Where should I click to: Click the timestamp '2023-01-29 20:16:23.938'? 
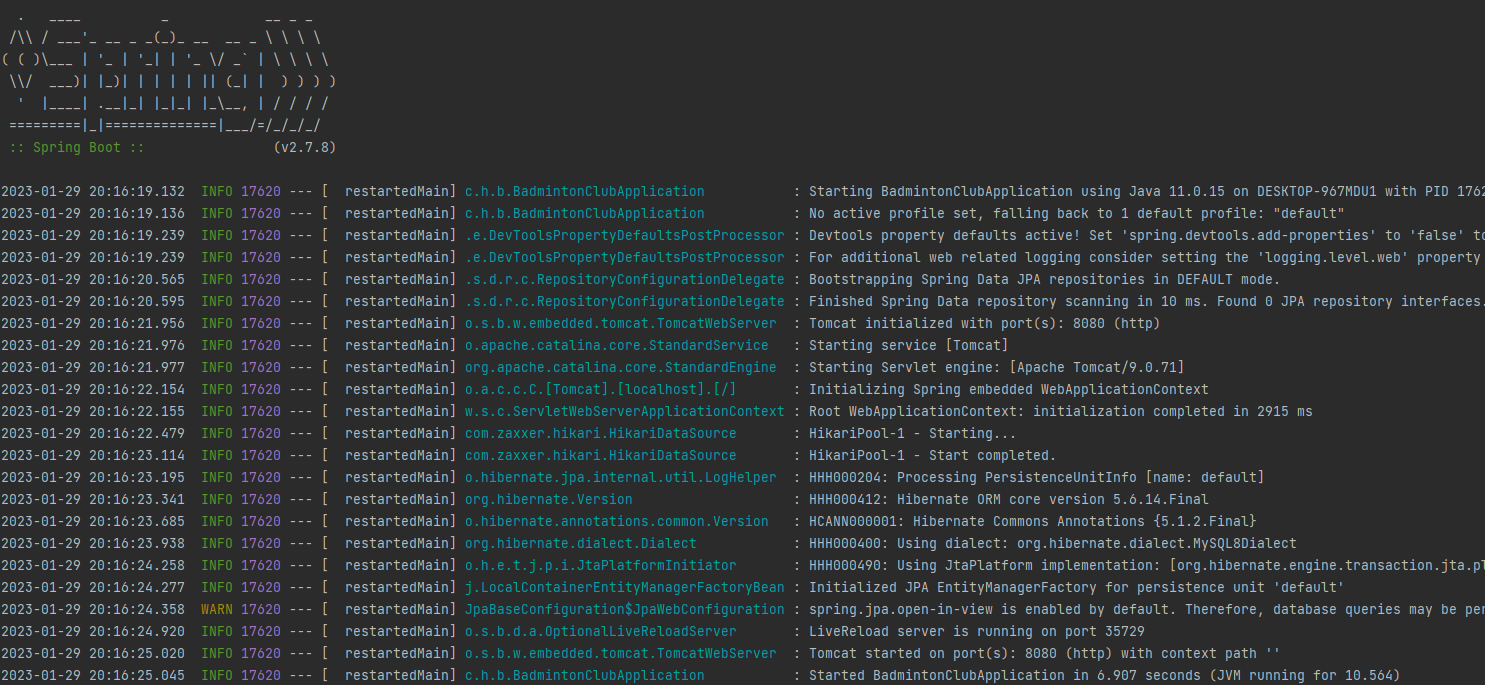93,543
